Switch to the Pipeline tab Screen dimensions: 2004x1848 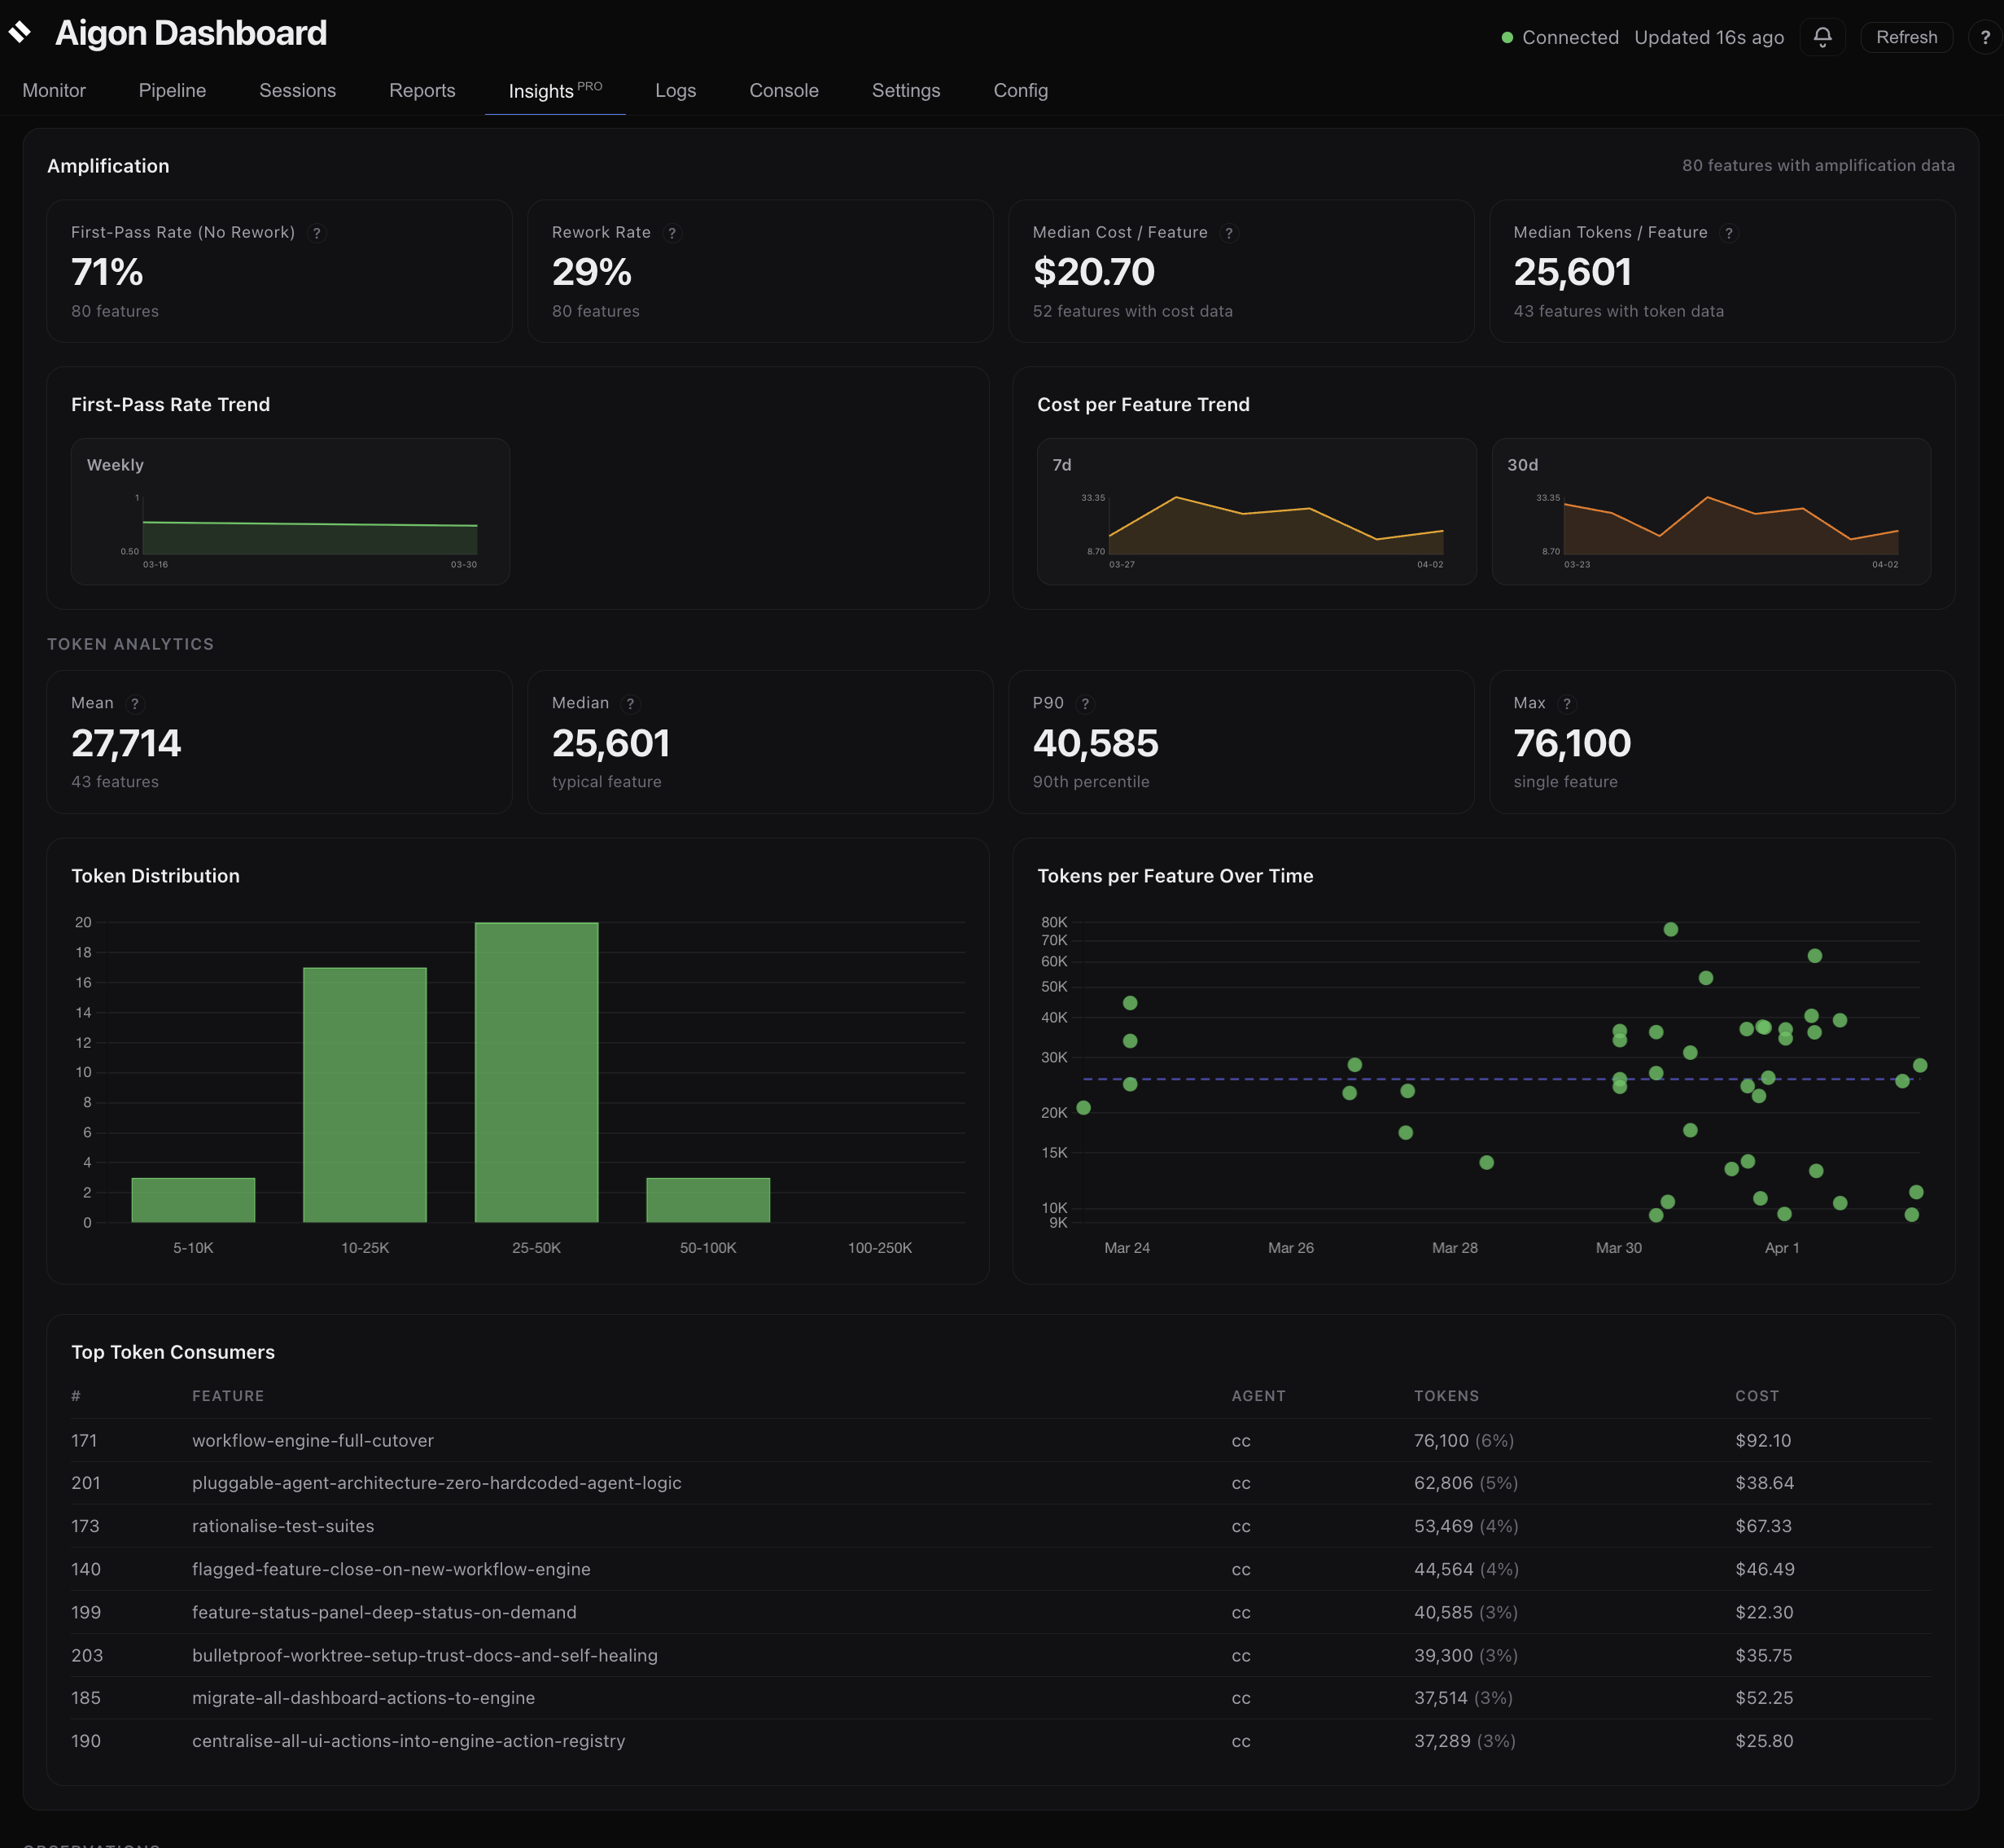pos(172,90)
